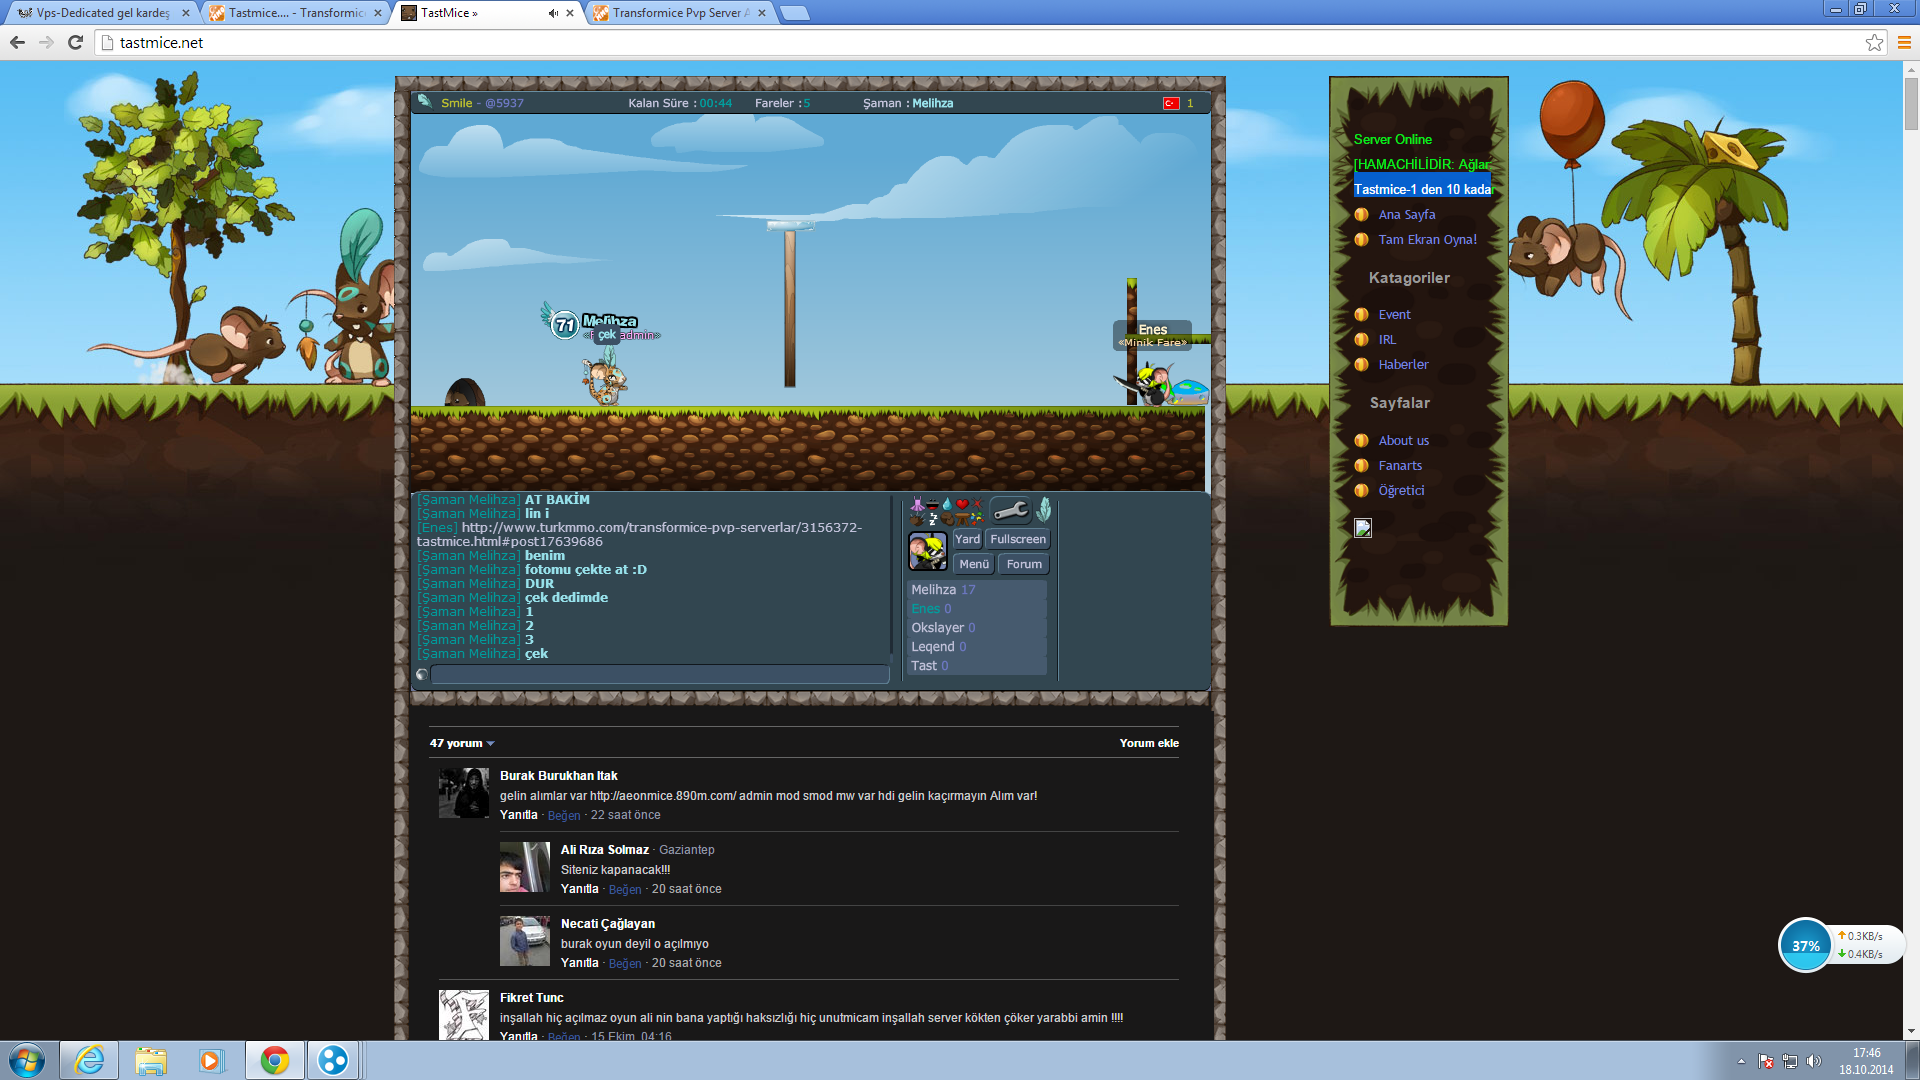Screen dimensions: 1920x1080
Task: Open the Haberler category link
Action: pyautogui.click(x=1403, y=364)
